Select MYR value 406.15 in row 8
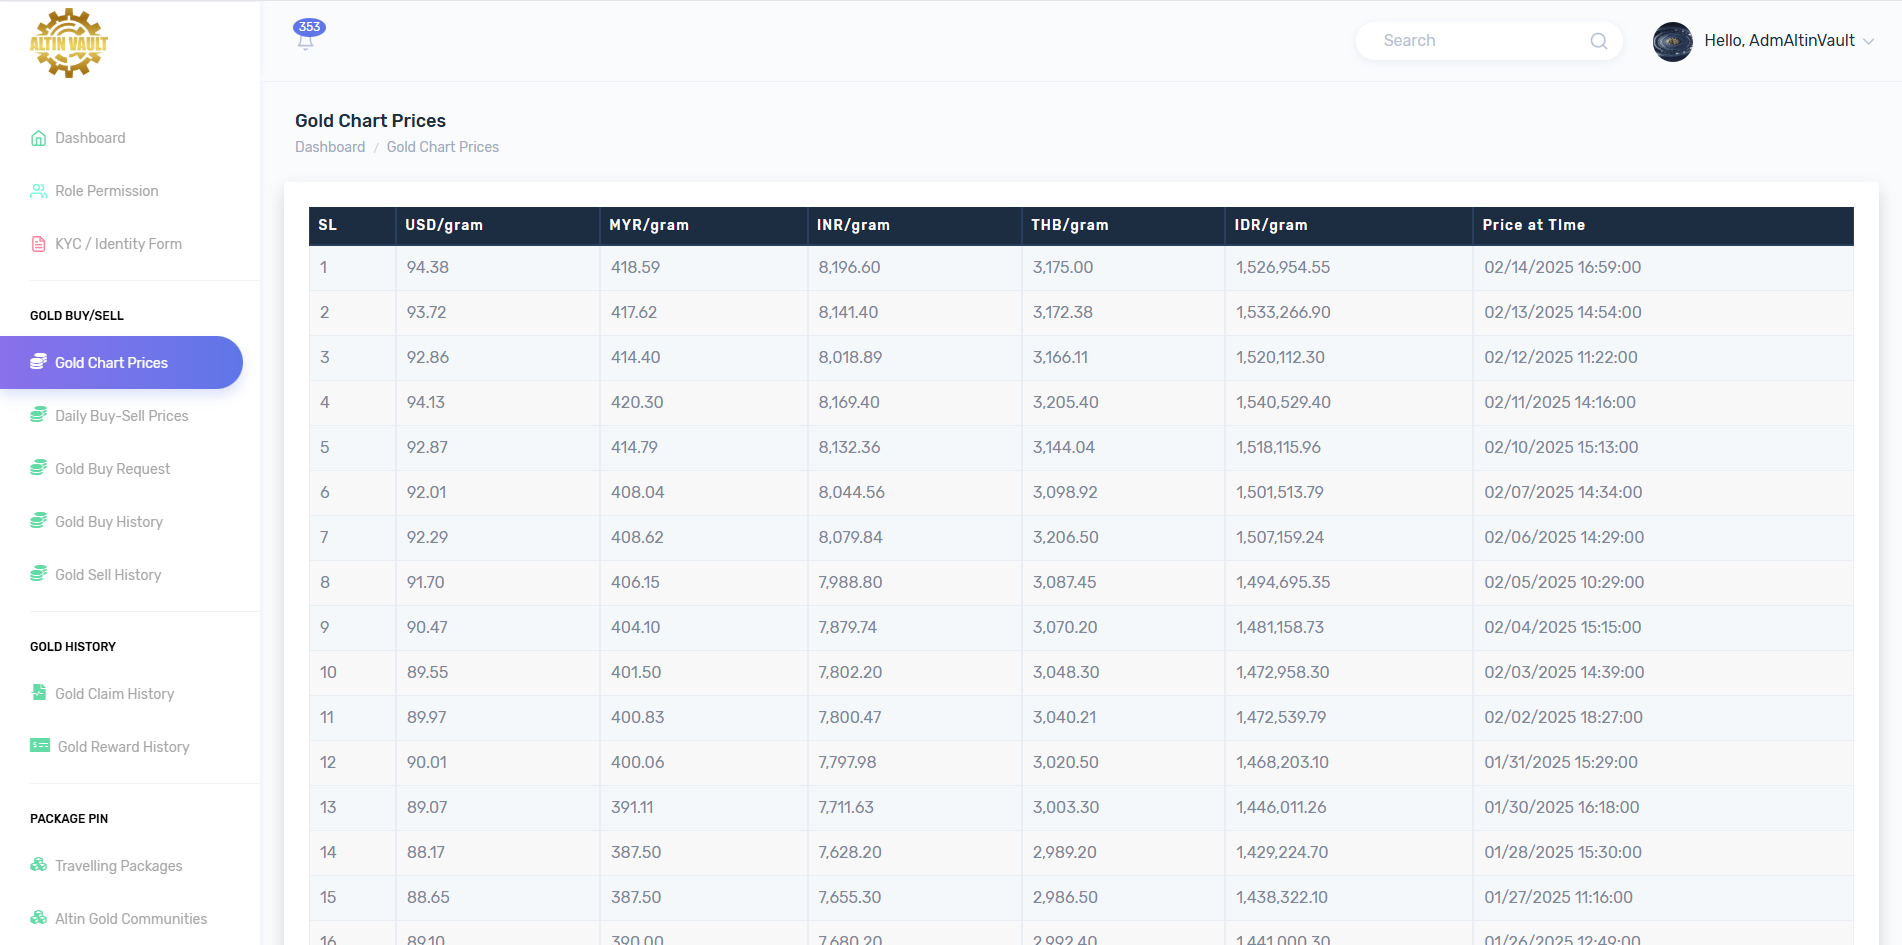The image size is (1902, 945). point(635,582)
